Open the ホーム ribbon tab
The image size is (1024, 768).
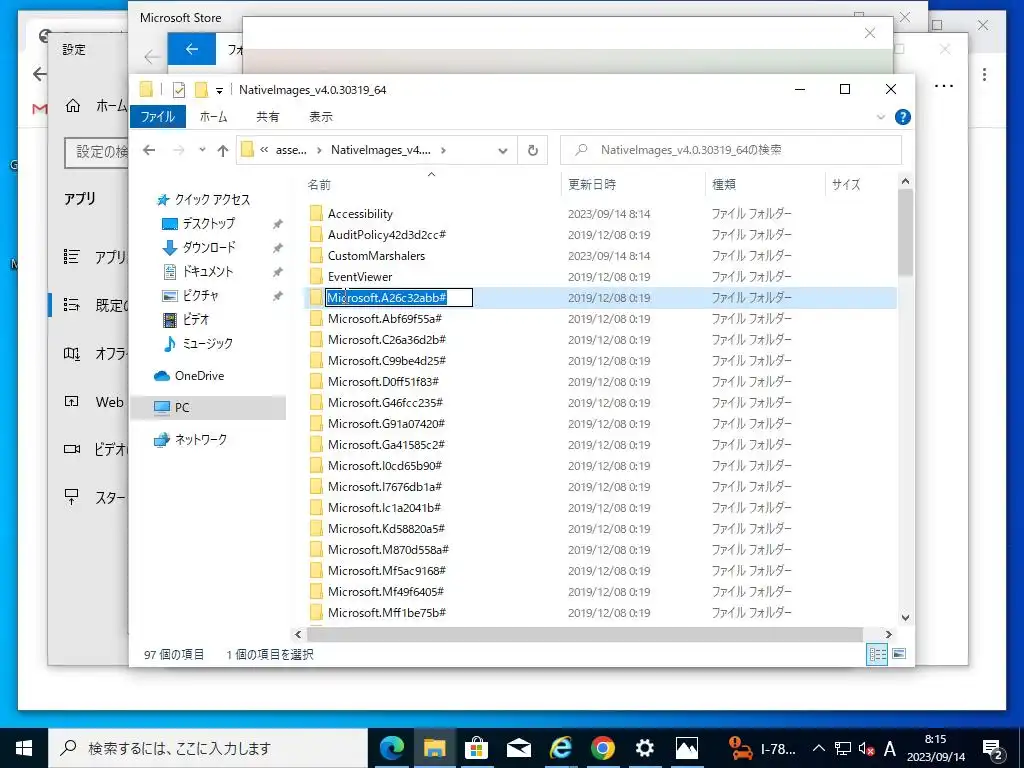(x=214, y=117)
